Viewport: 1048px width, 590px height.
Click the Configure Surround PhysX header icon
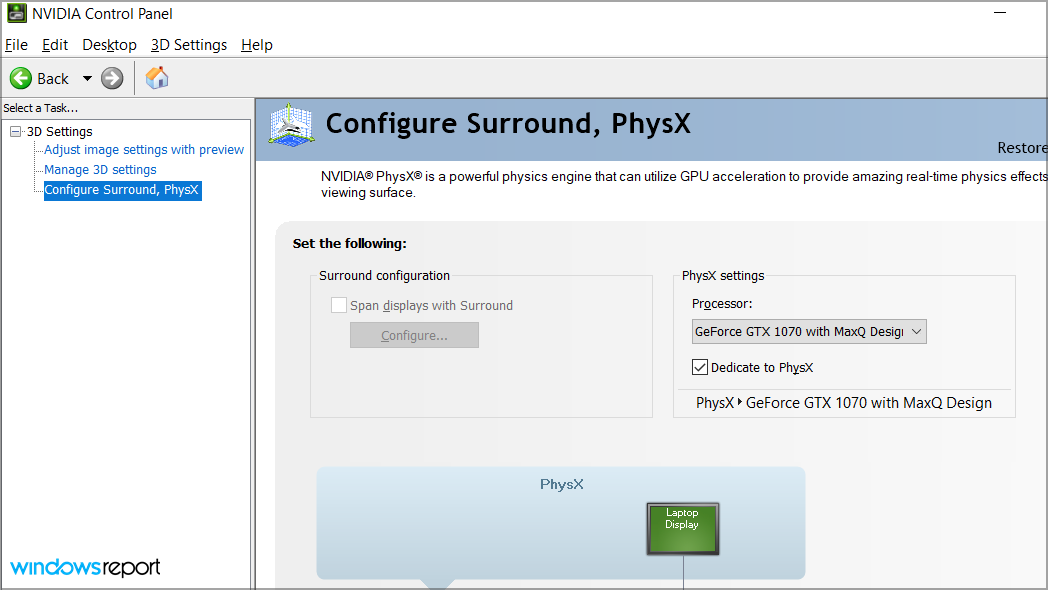pyautogui.click(x=291, y=125)
